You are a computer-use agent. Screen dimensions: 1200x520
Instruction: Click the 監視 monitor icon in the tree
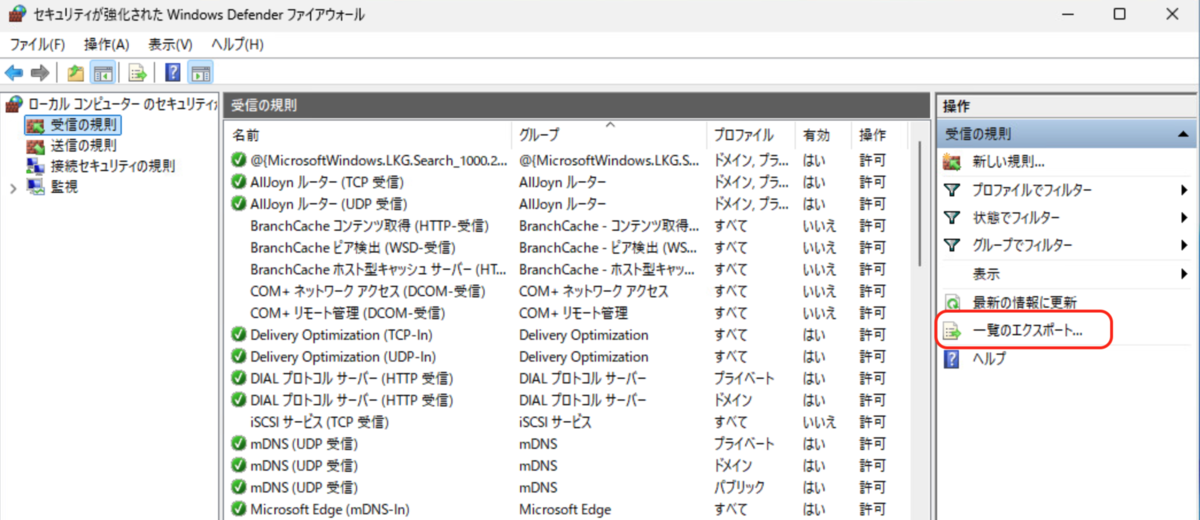pos(36,186)
